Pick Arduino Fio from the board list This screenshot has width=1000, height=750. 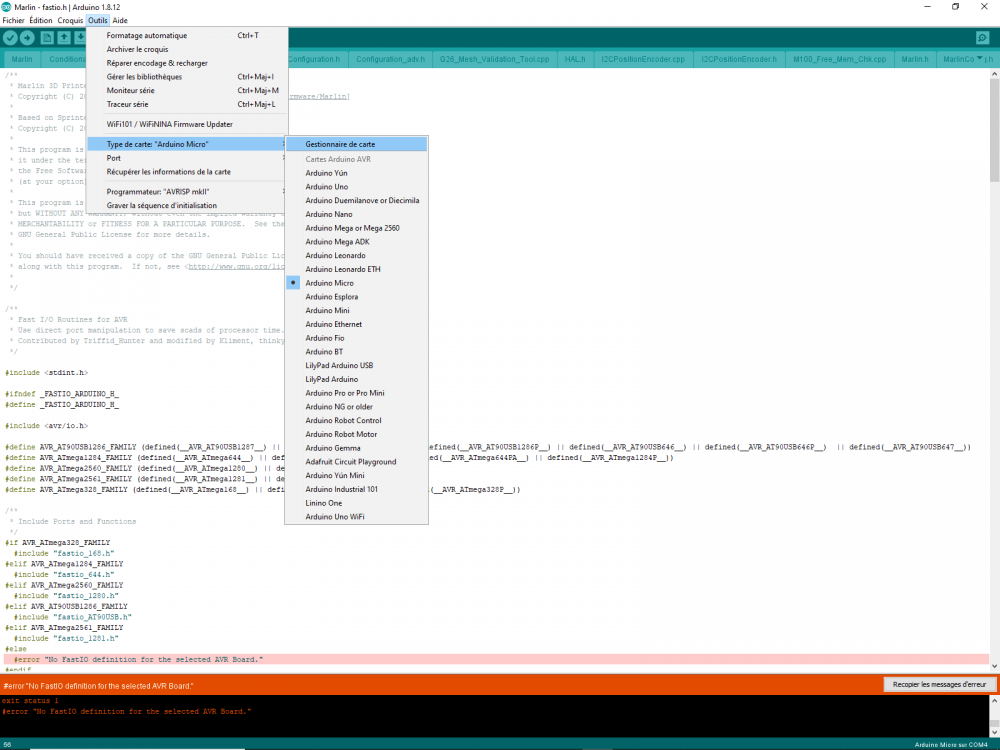pyautogui.click(x=357, y=338)
